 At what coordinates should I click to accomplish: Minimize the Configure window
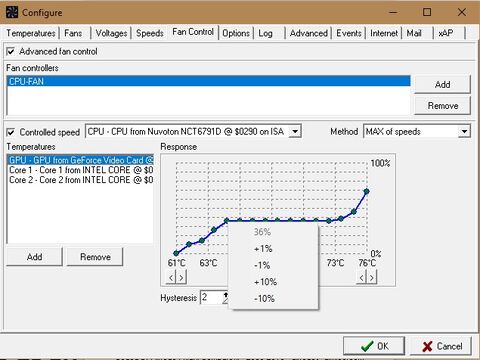tap(393, 13)
